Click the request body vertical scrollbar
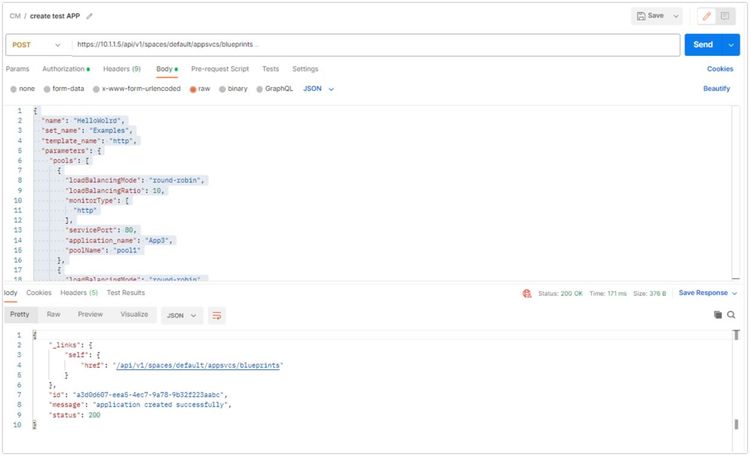This screenshot has height=456, width=750. tap(736, 191)
